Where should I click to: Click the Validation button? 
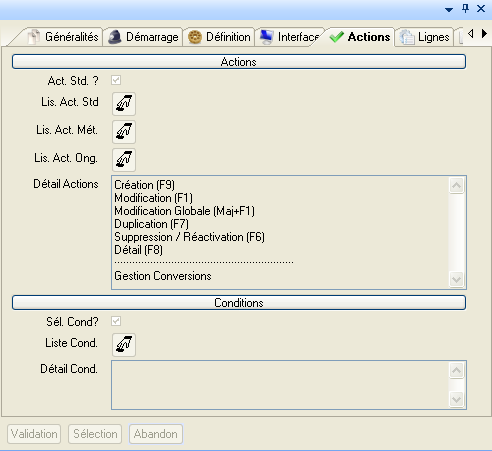34,434
